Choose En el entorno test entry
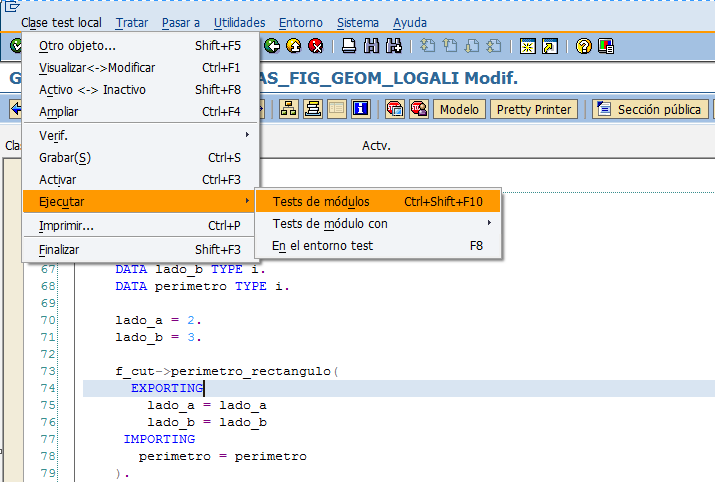The width and height of the screenshot is (715, 482). click(378, 246)
